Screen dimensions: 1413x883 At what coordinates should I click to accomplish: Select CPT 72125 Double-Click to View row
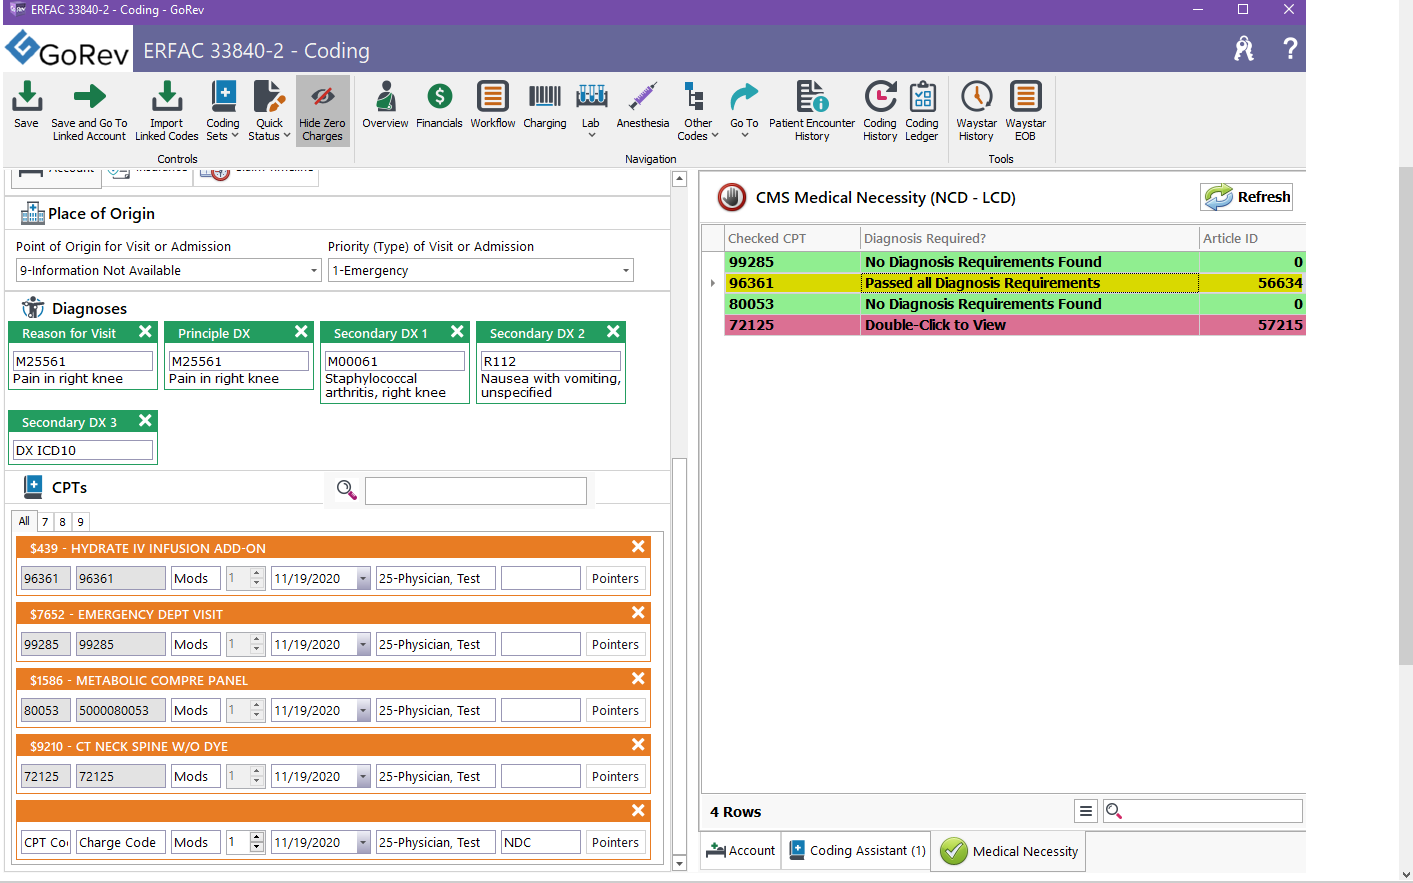click(1016, 325)
